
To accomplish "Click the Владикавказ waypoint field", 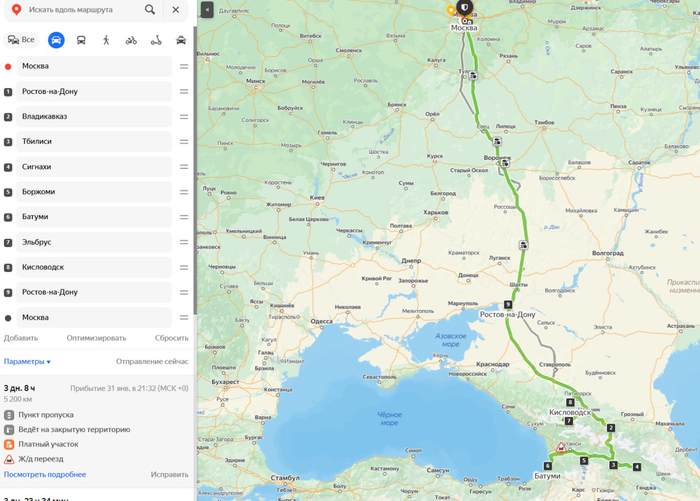I will pyautogui.click(x=95, y=116).
